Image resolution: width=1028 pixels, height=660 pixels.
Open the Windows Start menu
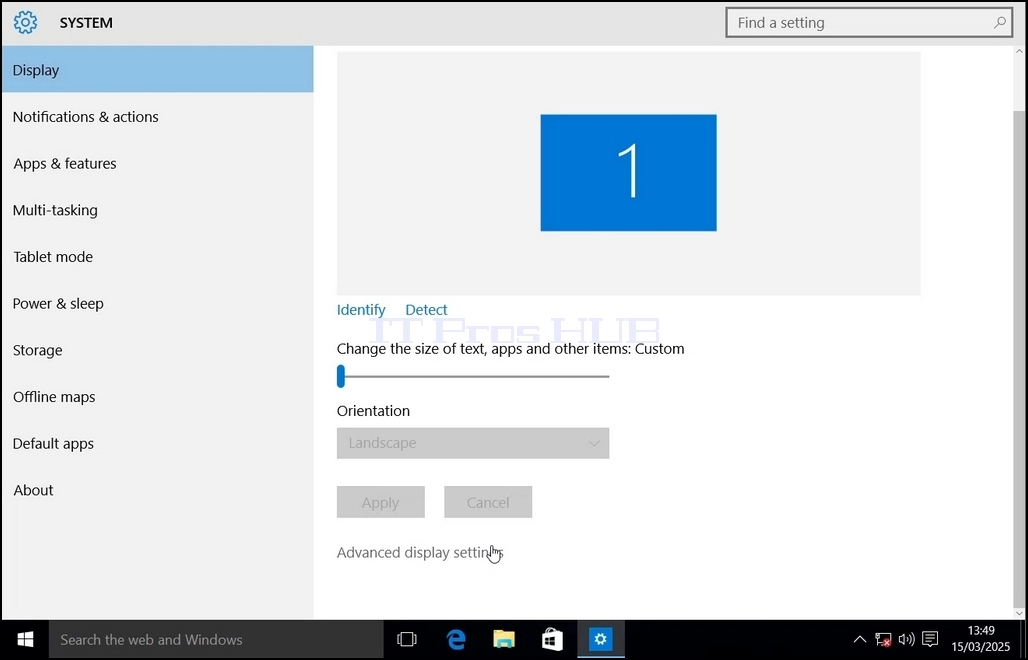click(25, 639)
